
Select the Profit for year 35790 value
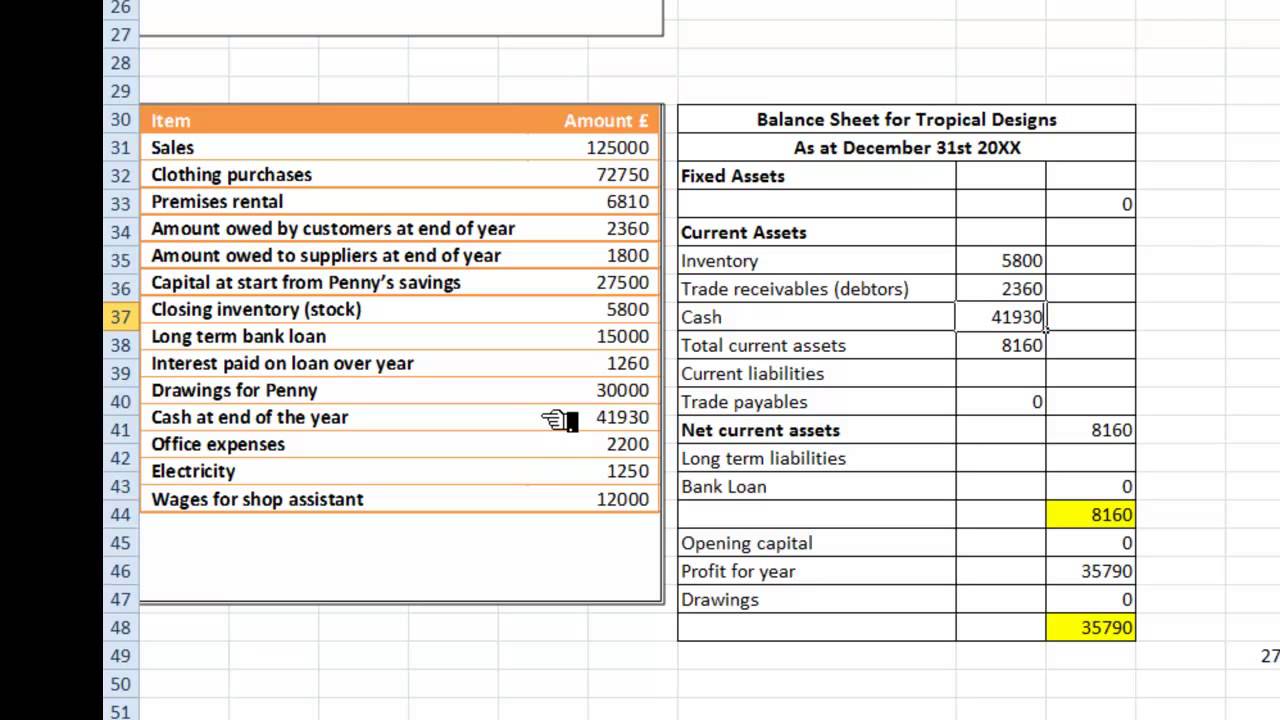(1091, 571)
